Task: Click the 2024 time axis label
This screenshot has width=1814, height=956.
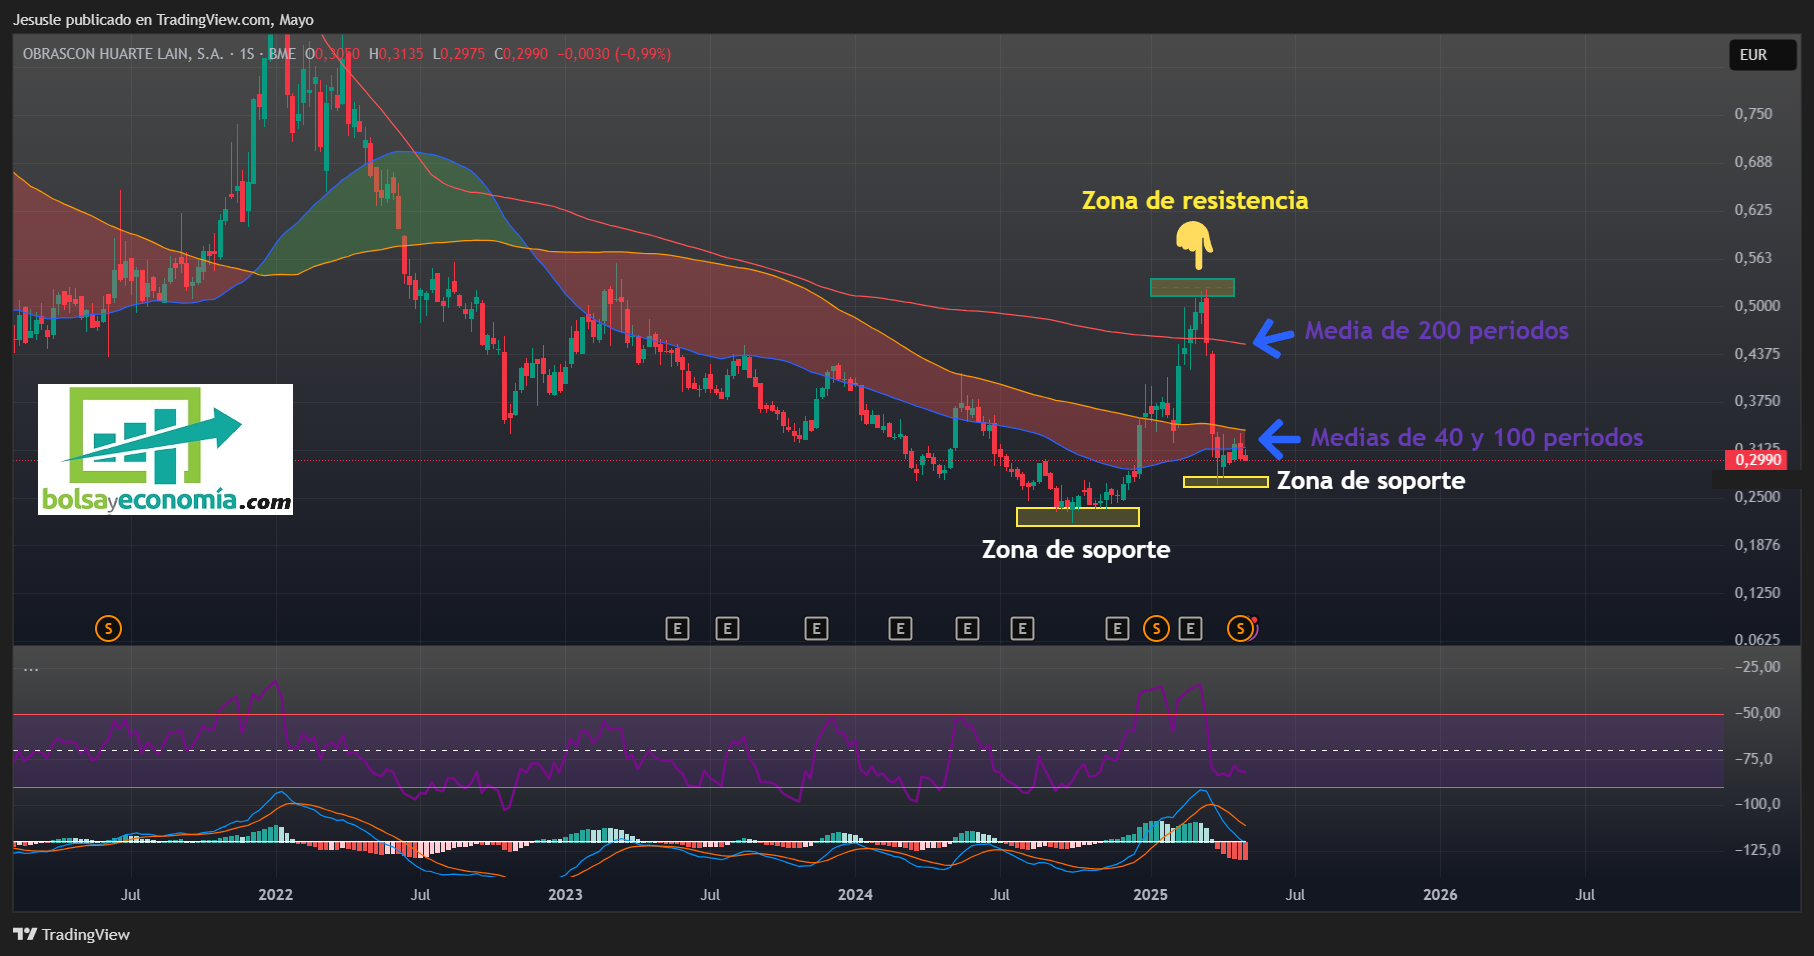Action: pos(855,895)
